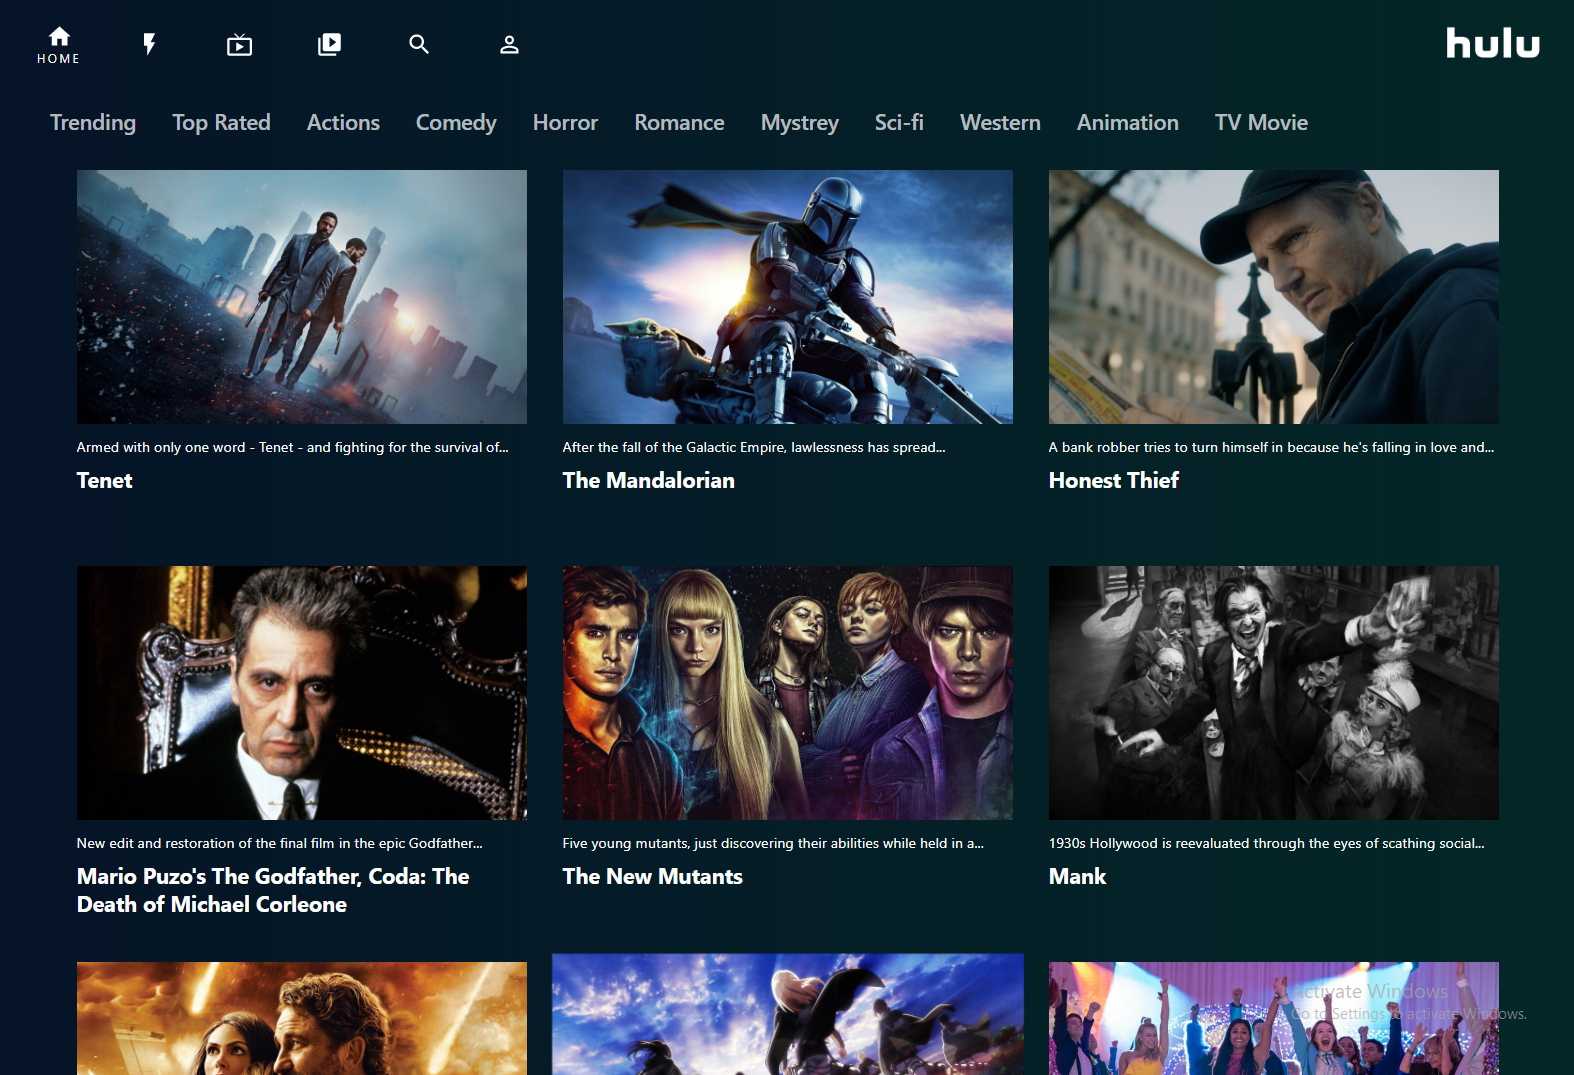
Task: Click the Tenet title text
Action: click(x=105, y=481)
